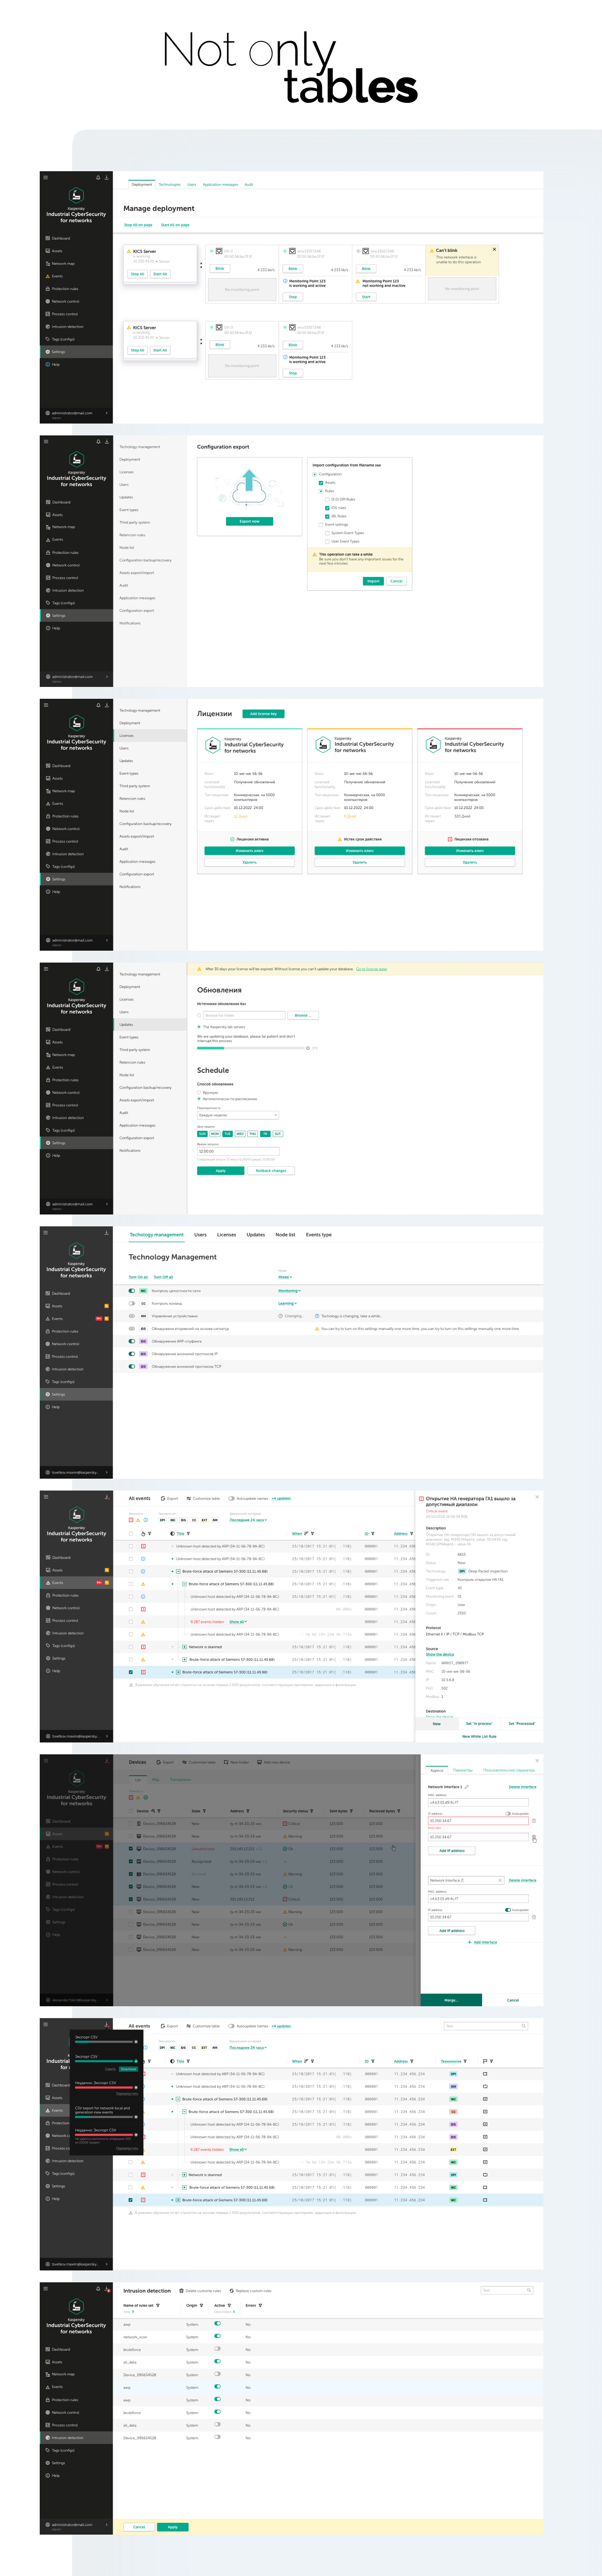Click Events icon in Intrusion detection screen sidebar
Image resolution: width=602 pixels, height=2576 pixels.
point(47,2387)
